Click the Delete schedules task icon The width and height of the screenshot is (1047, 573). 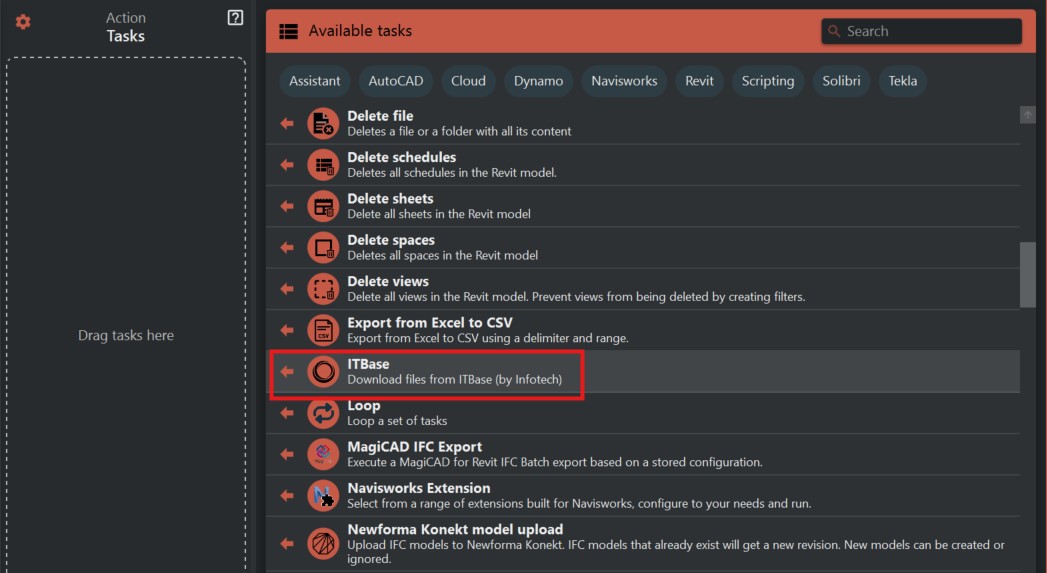click(x=323, y=165)
